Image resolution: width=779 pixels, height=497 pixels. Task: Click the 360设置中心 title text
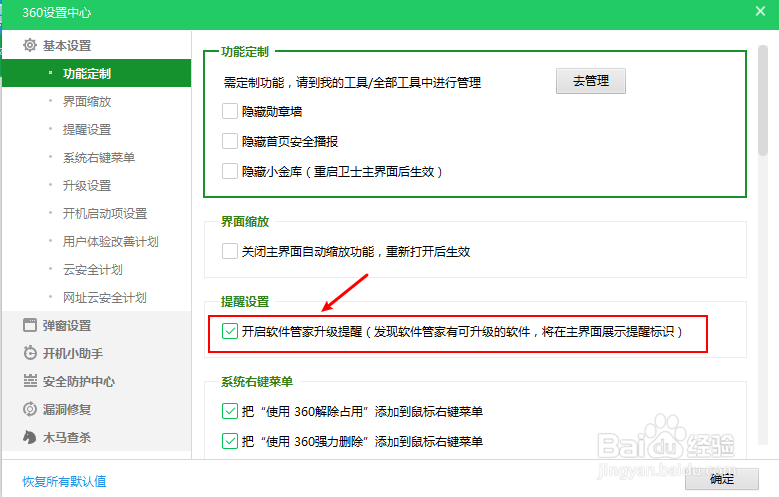[x=57, y=12]
